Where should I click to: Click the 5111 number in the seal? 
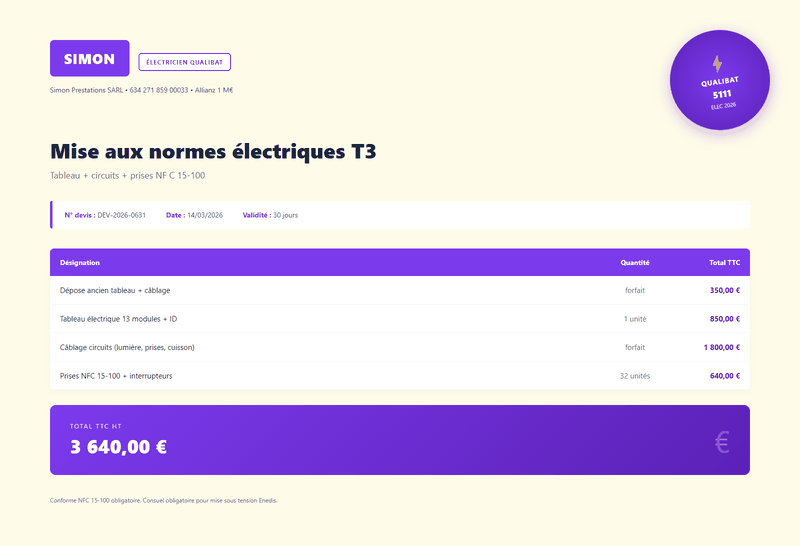tap(722, 94)
